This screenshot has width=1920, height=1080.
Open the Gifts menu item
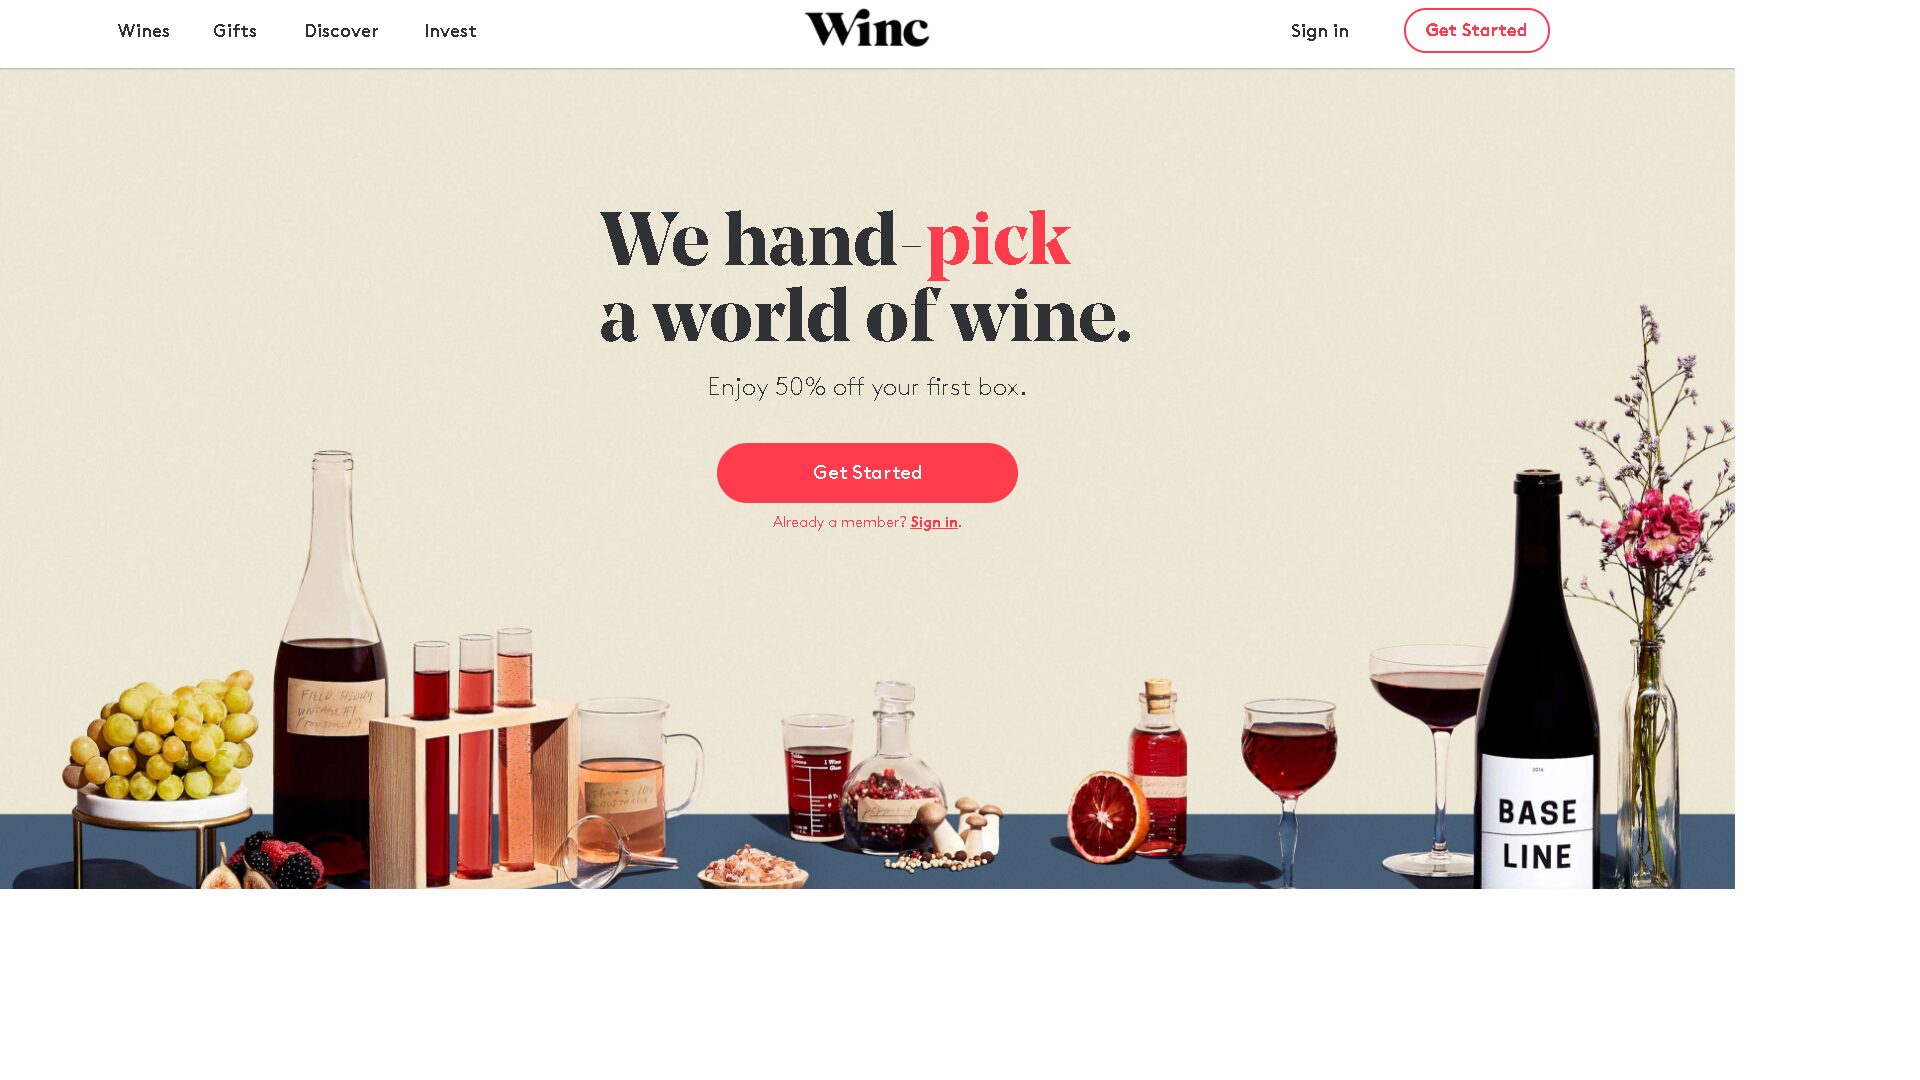(235, 31)
